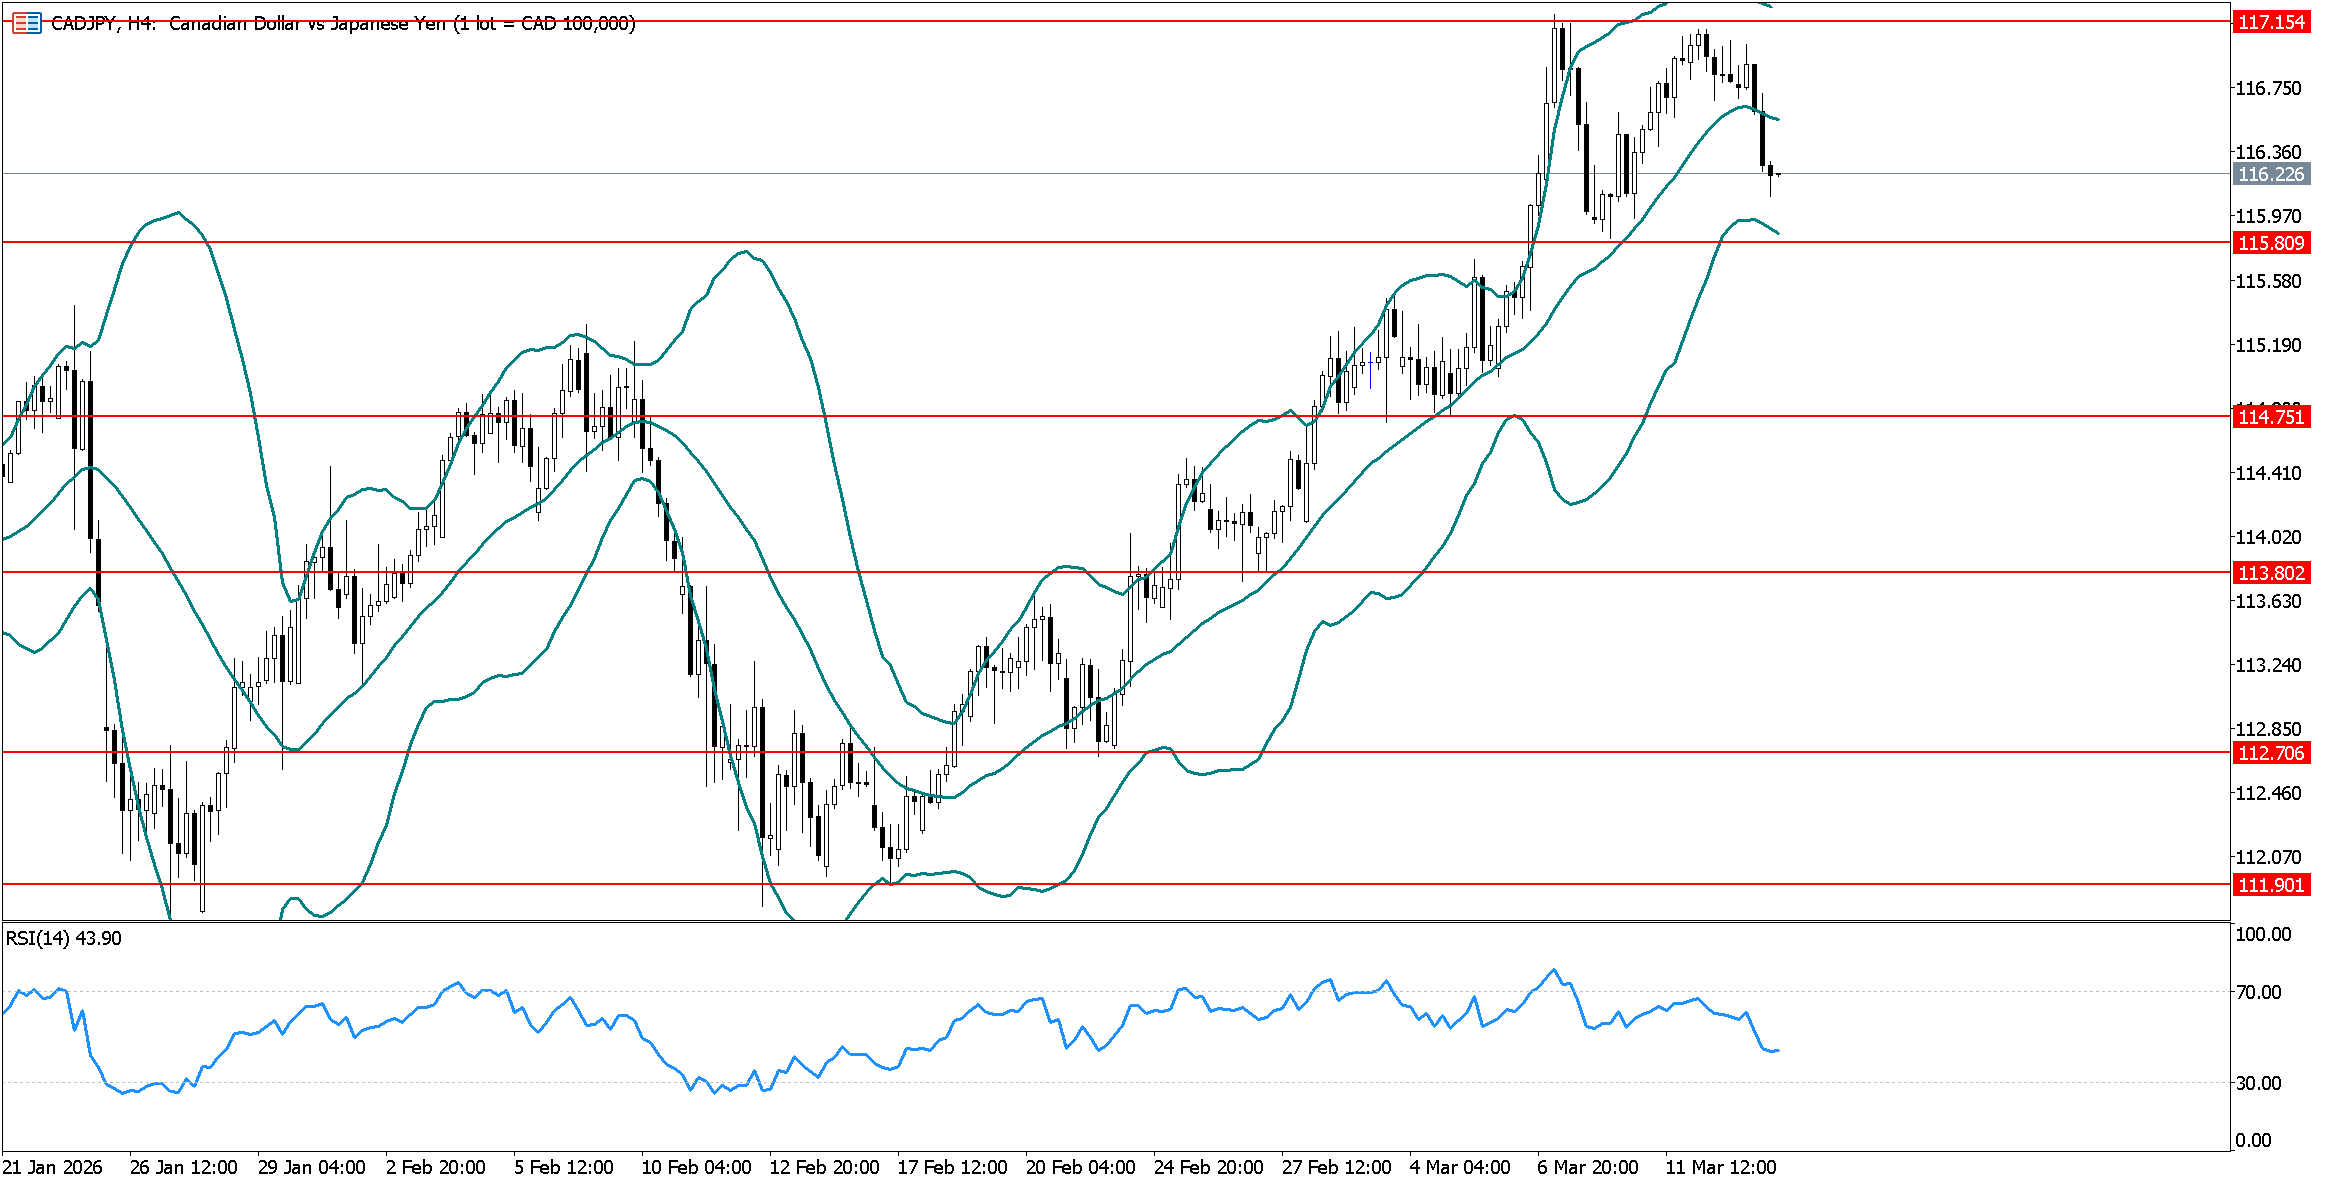The height and width of the screenshot is (1184, 2326).
Task: Click the 100.00 RSI scale label
Action: click(x=2262, y=934)
